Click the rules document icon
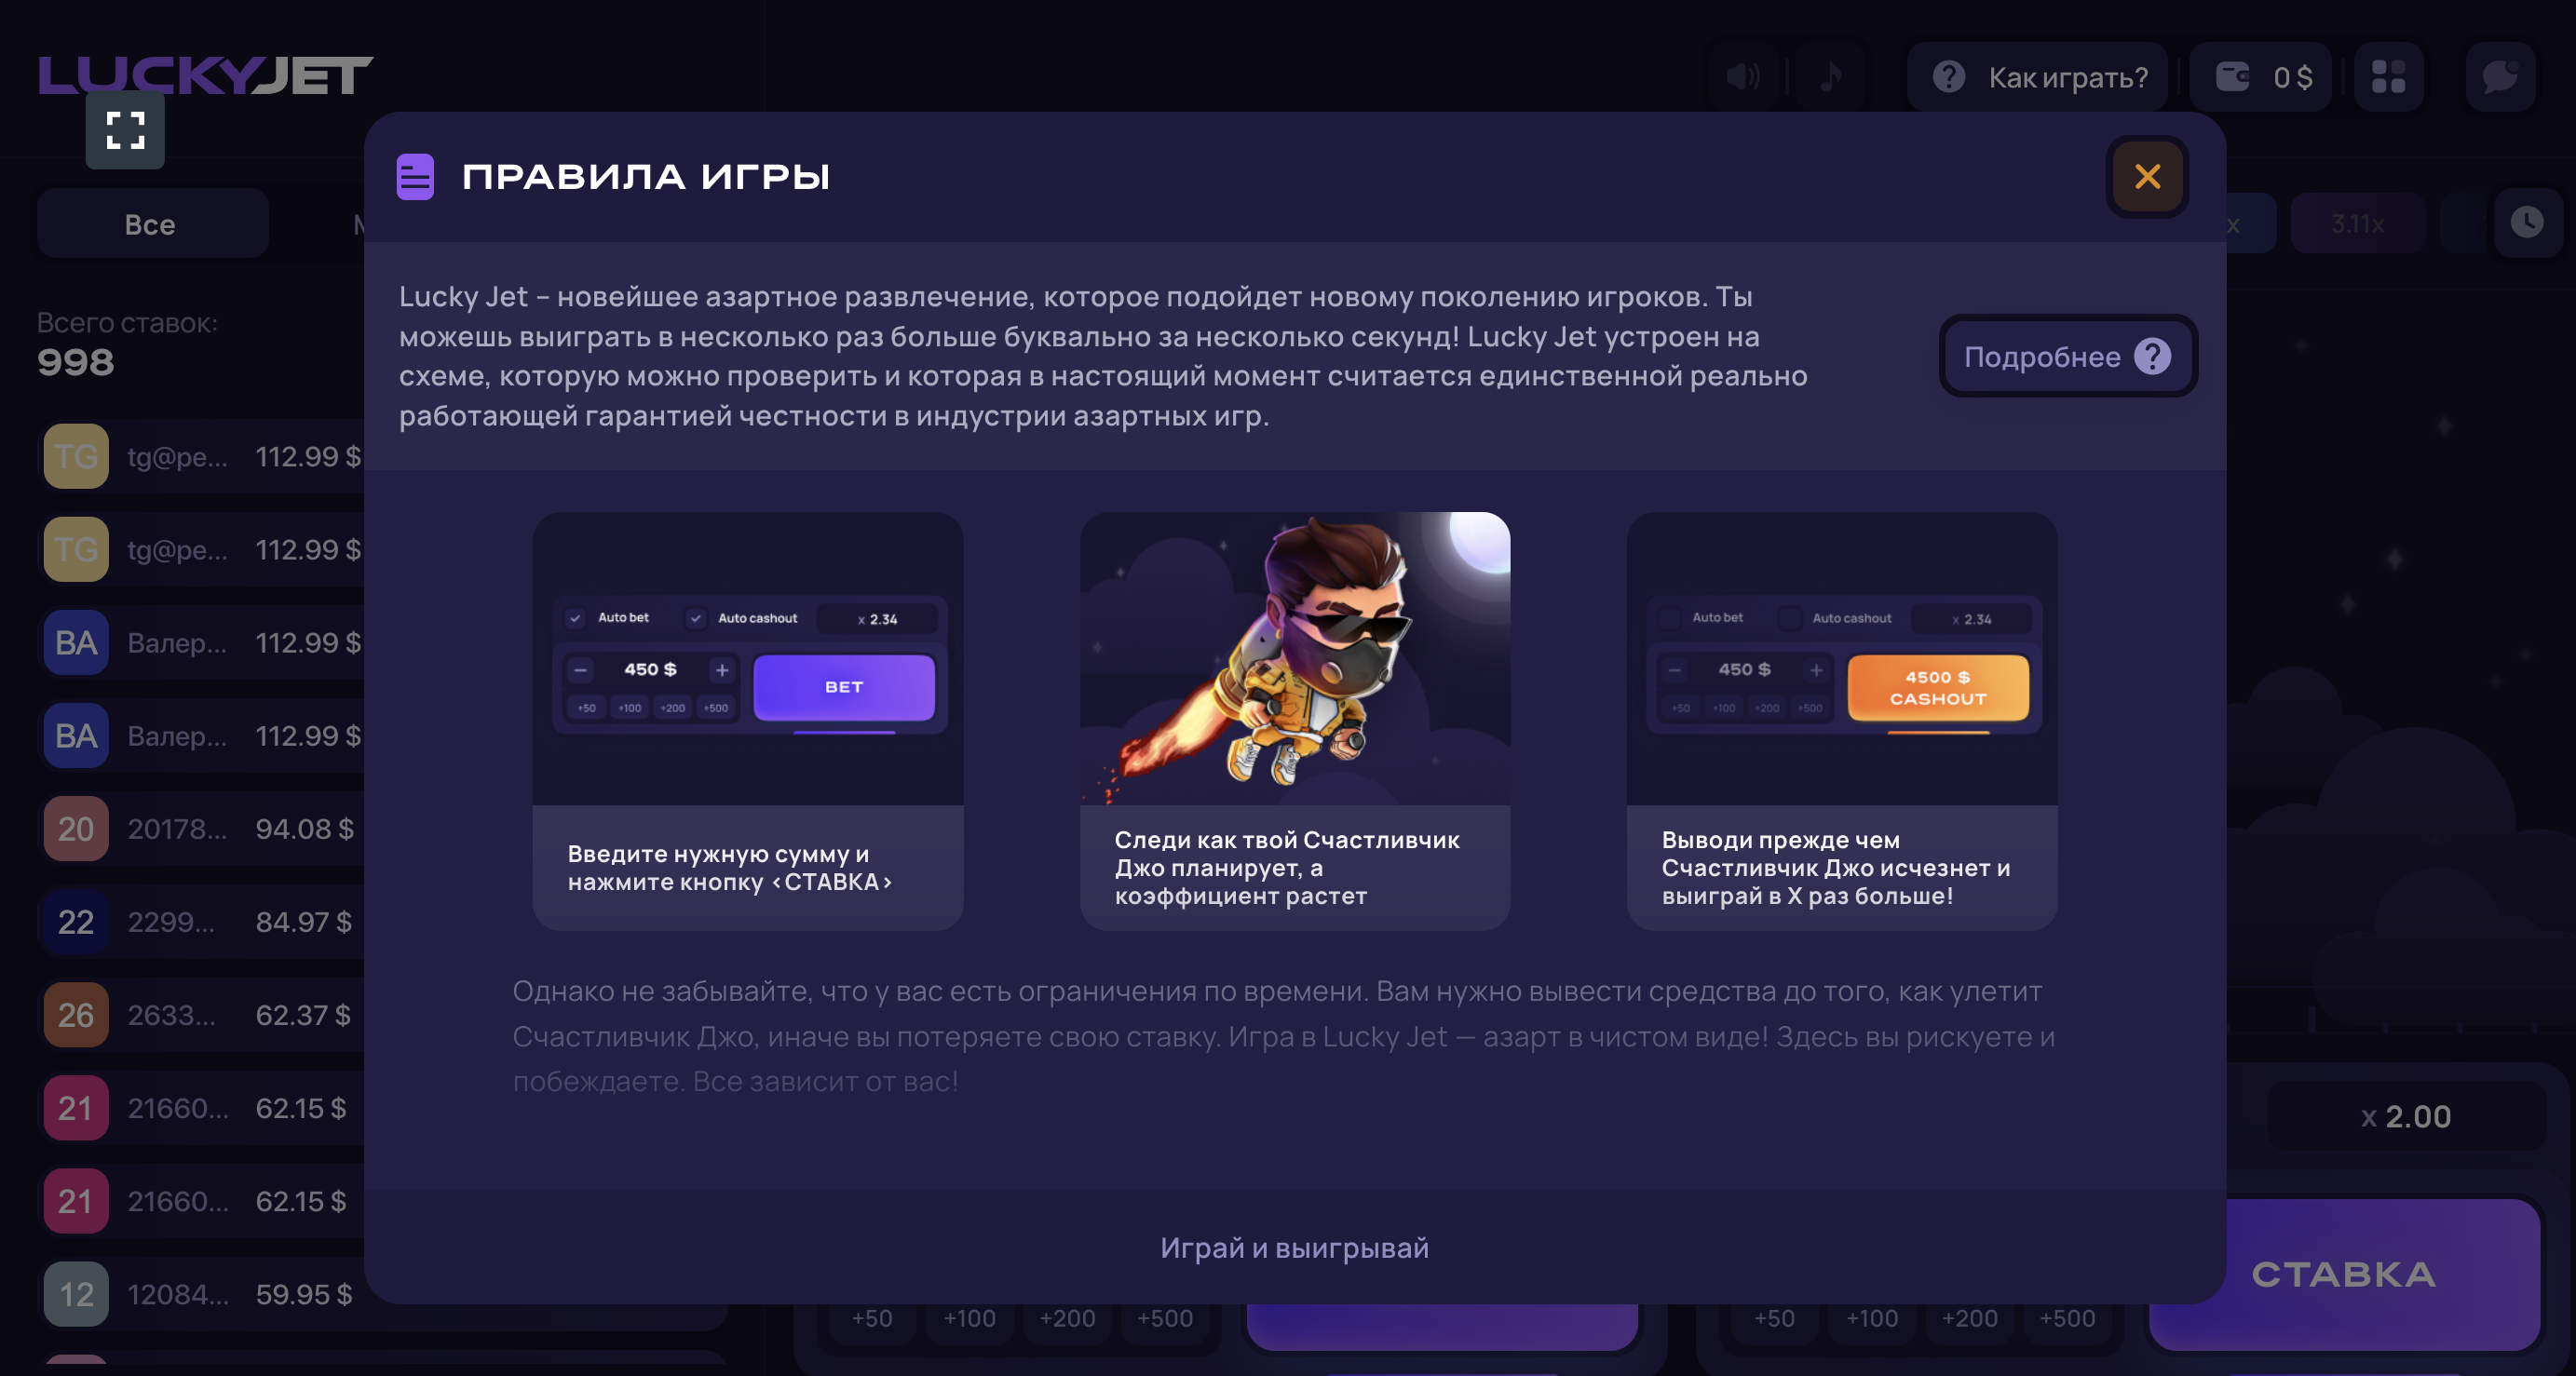2576x1376 pixels. click(x=415, y=177)
